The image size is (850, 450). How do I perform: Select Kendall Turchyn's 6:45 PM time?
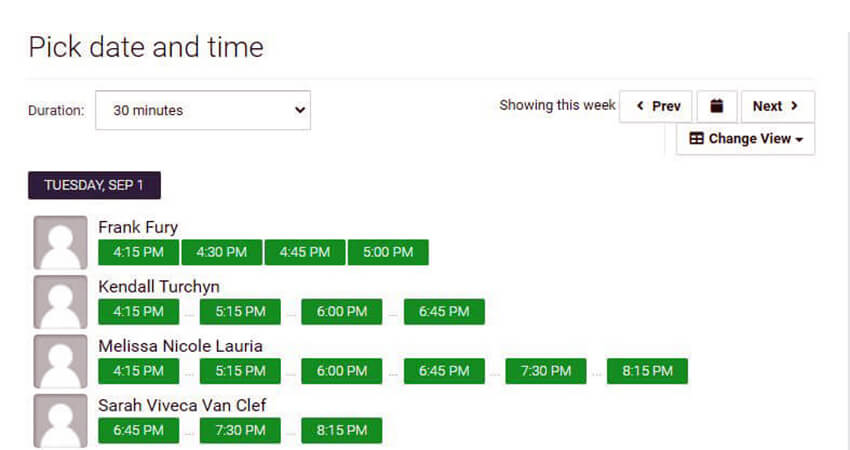pos(444,312)
